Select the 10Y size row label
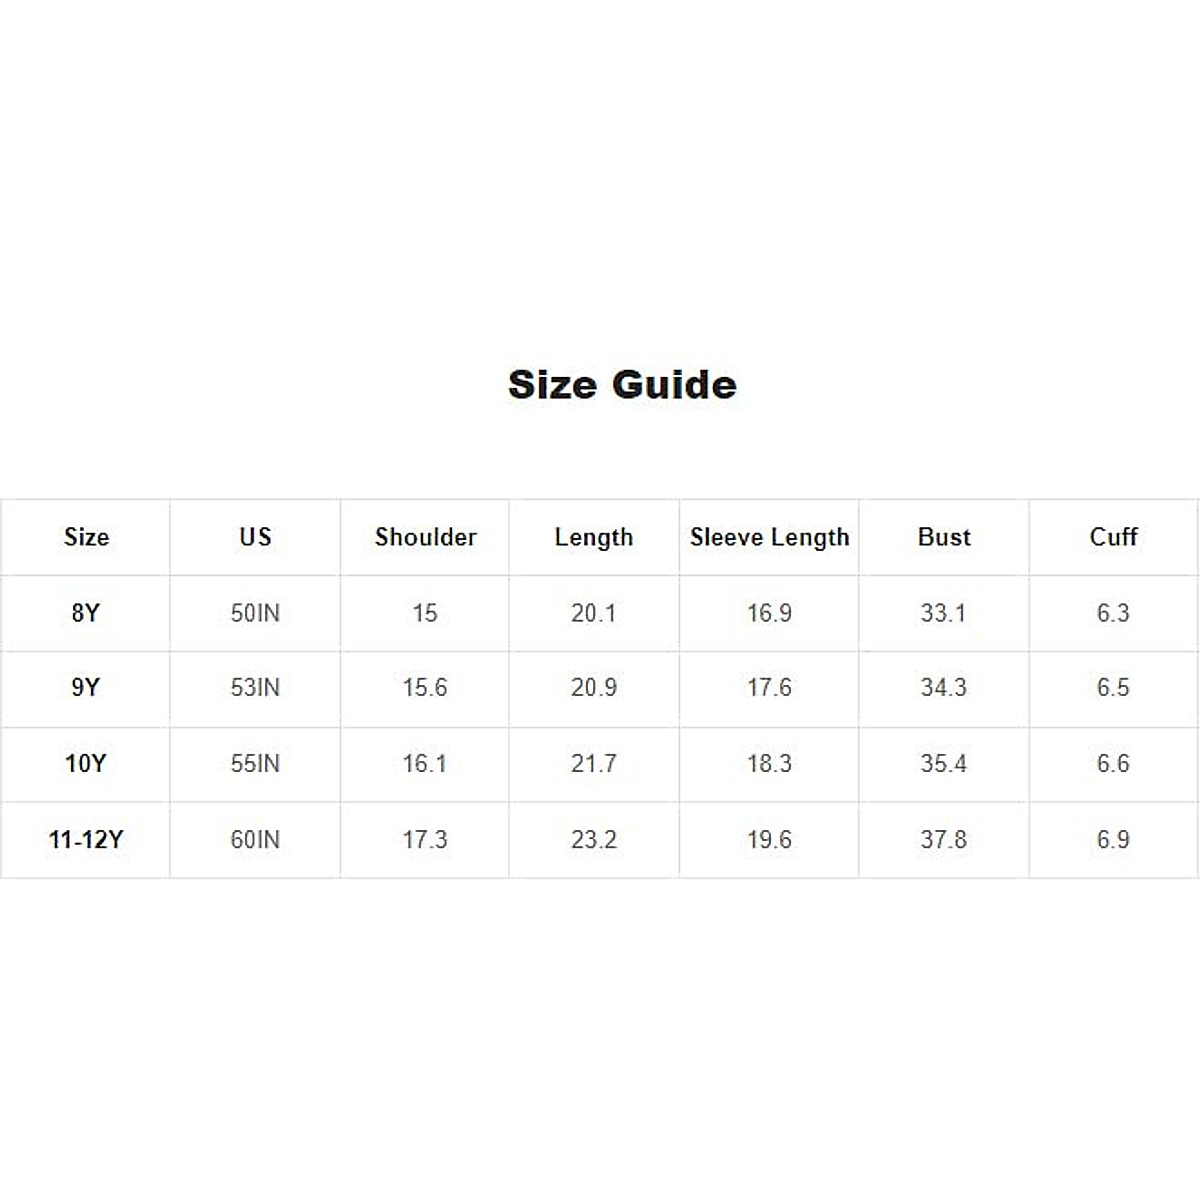The image size is (1200, 1200). [x=86, y=764]
